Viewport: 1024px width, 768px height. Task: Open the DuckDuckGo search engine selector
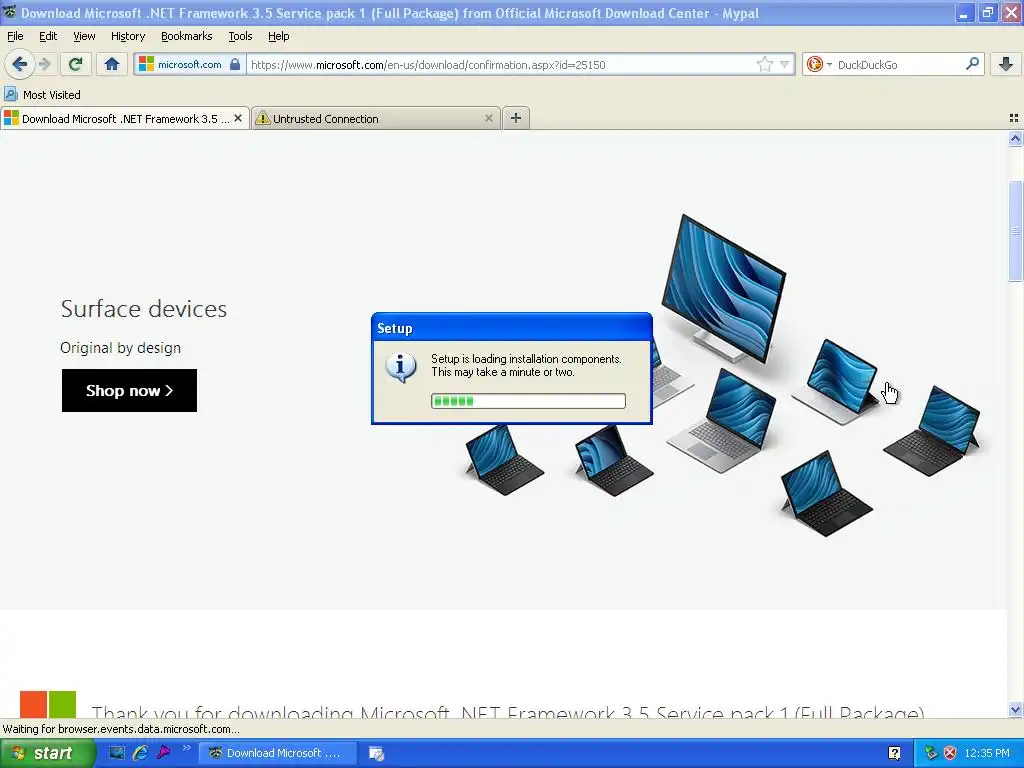pos(819,64)
